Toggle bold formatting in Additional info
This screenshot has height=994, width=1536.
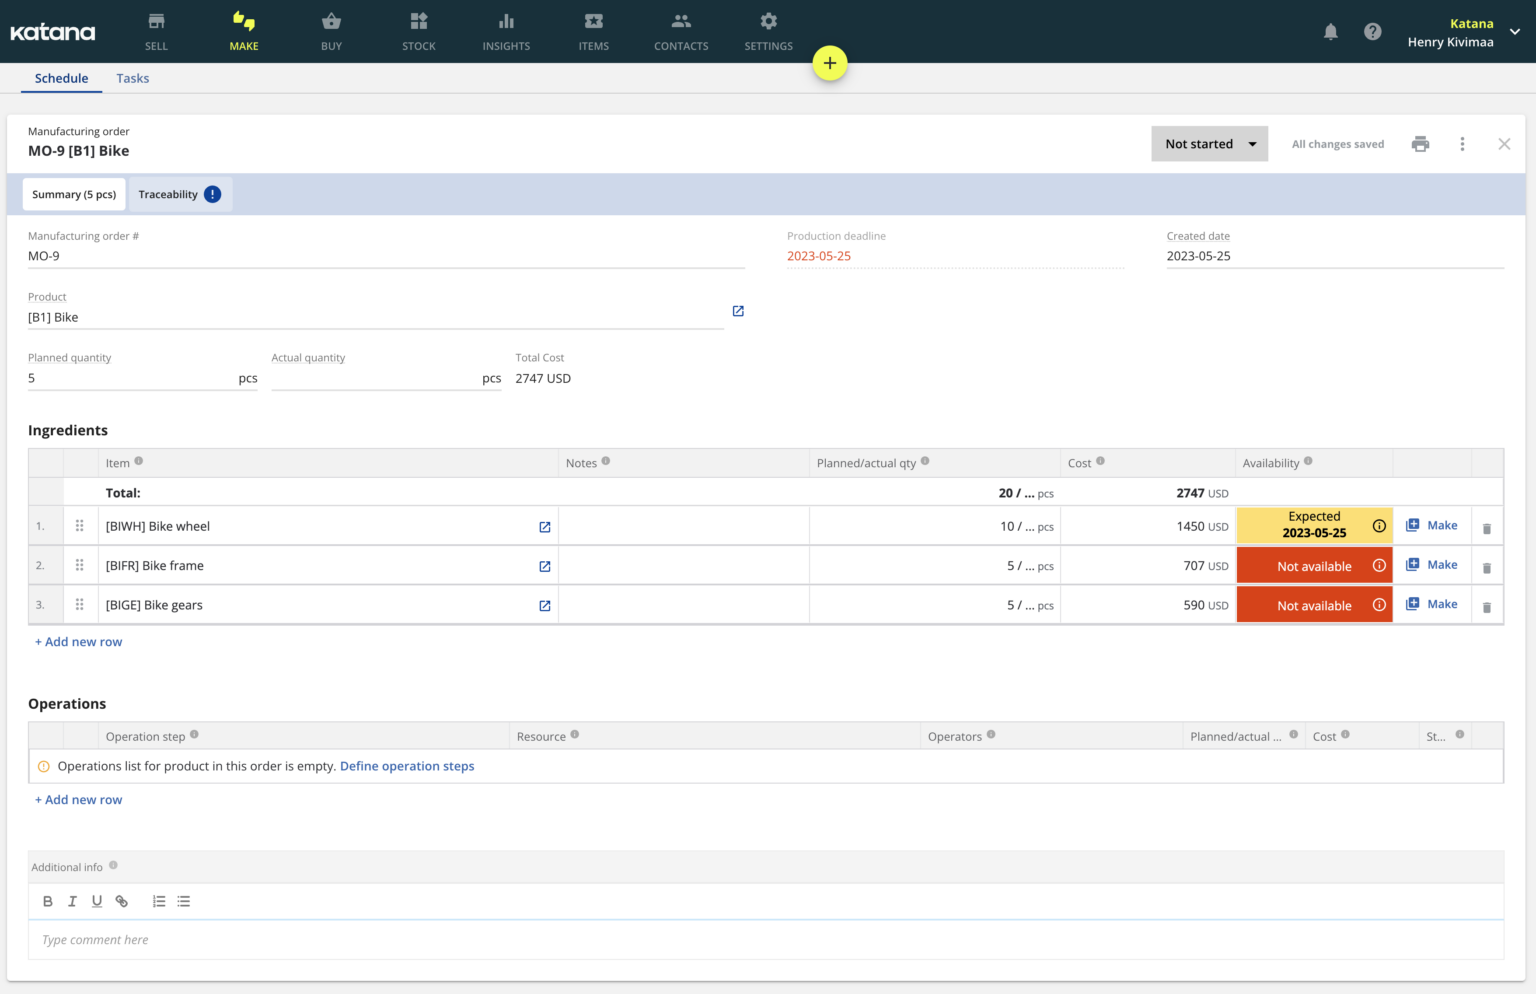(47, 901)
